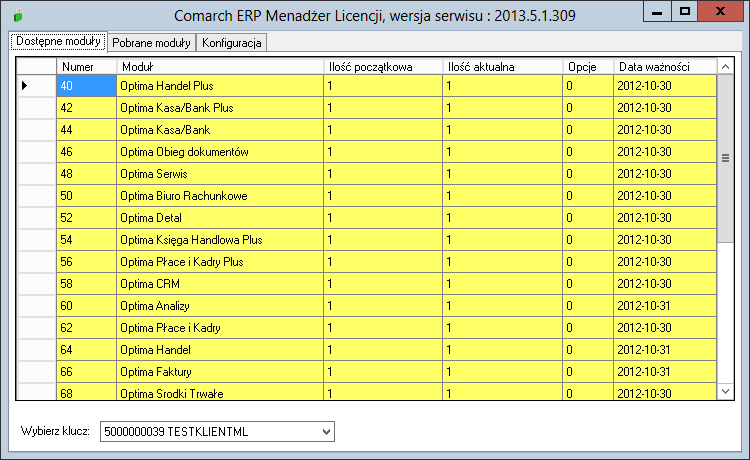Select the Dostępne moduły tab
750x460 pixels.
(x=58, y=41)
